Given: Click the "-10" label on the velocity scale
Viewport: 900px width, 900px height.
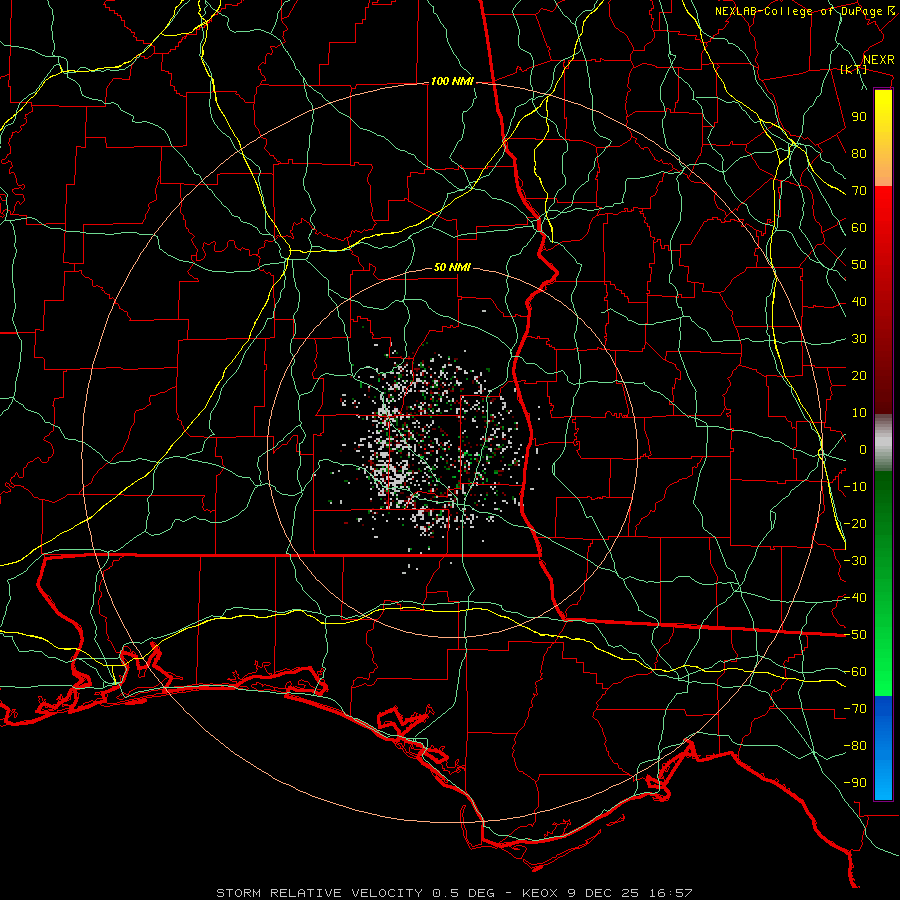Looking at the screenshot, I should tap(855, 487).
